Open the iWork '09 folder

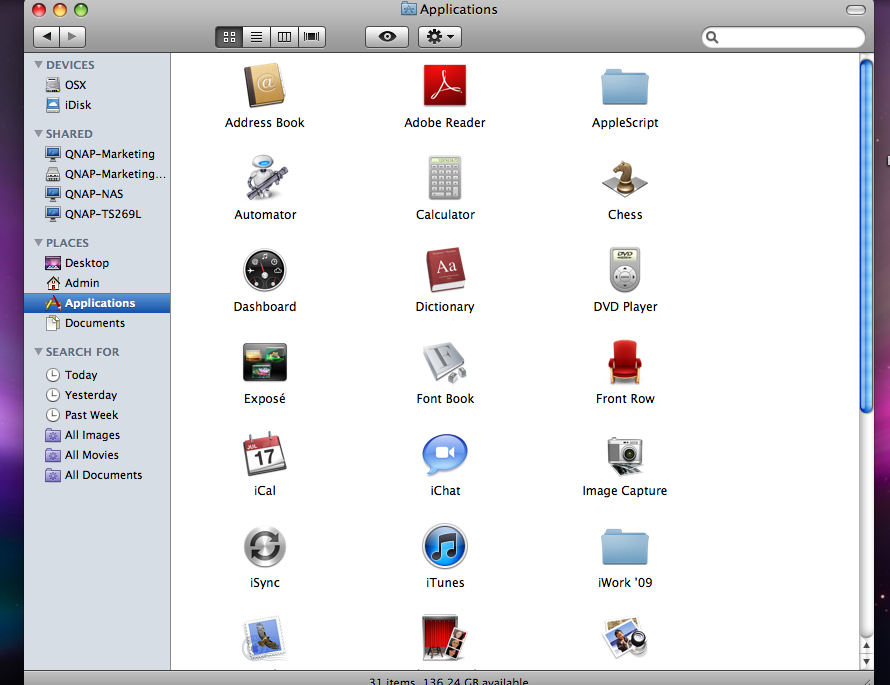pyautogui.click(x=624, y=547)
